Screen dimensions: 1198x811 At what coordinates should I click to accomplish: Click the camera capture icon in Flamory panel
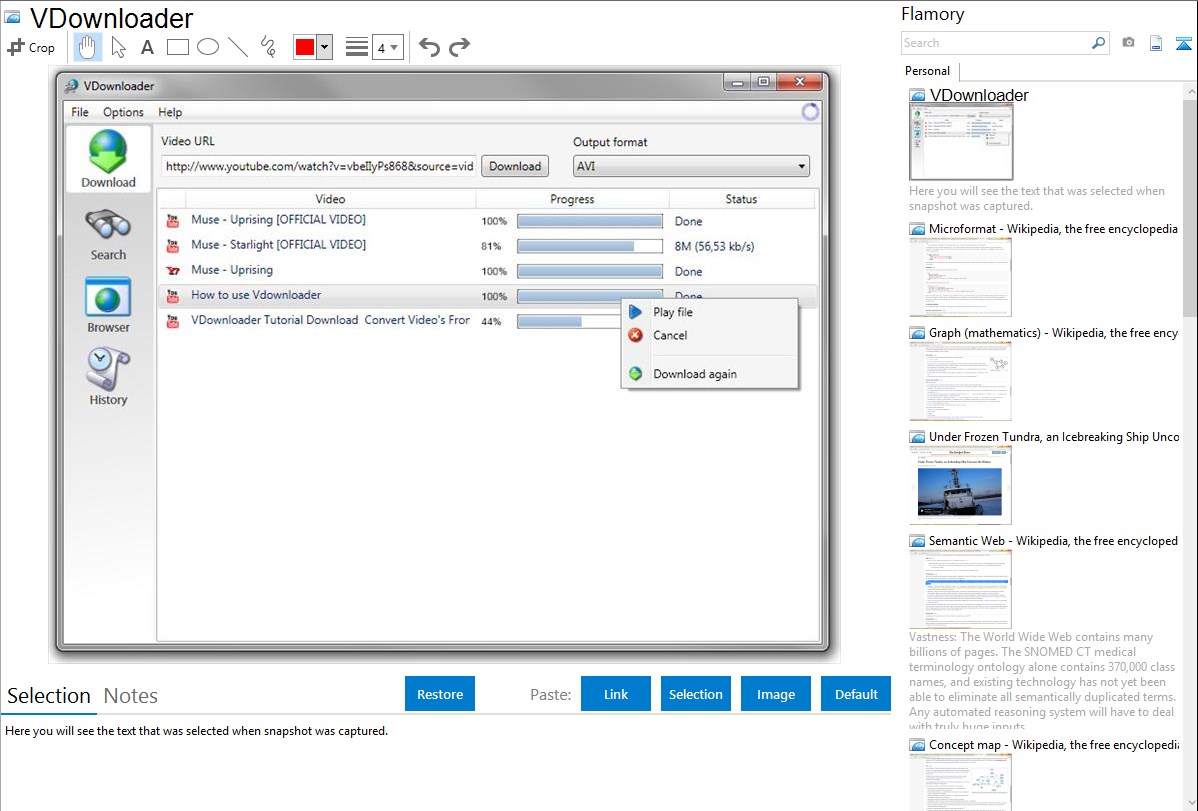[x=1128, y=43]
